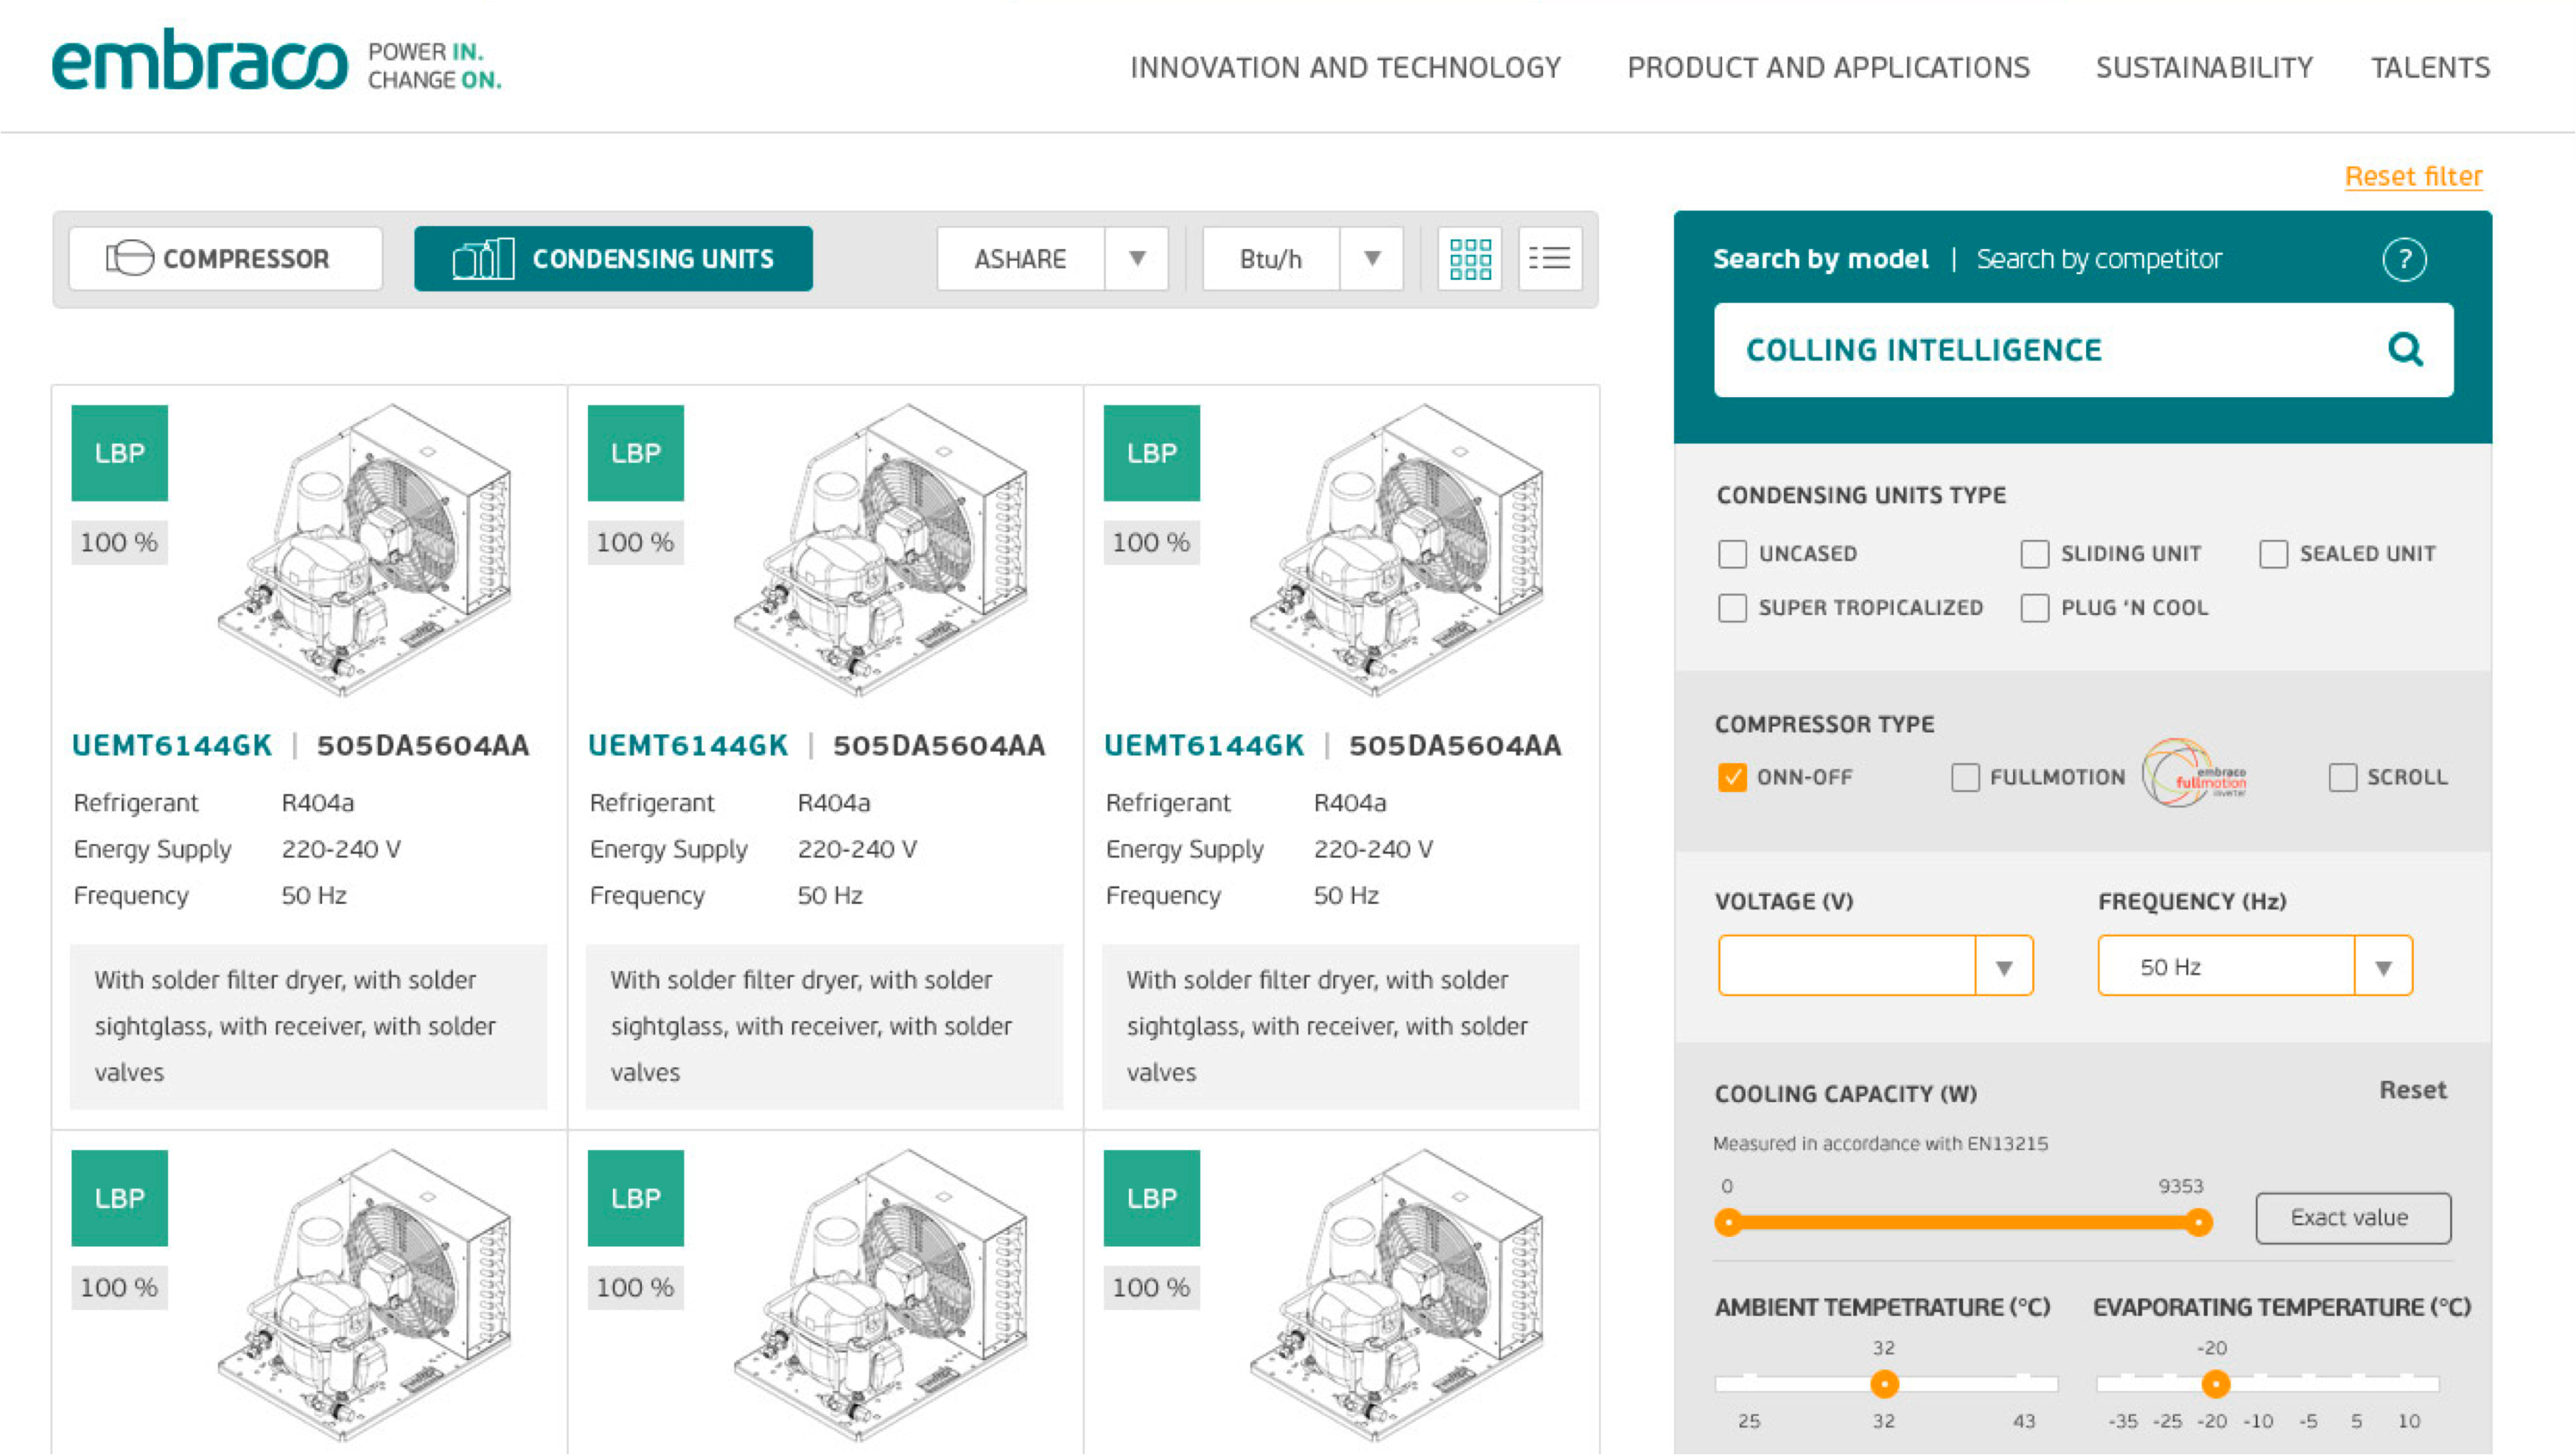Open the Btu/h unit dropdown
Image resolution: width=2576 pixels, height=1455 pixels.
[1303, 259]
